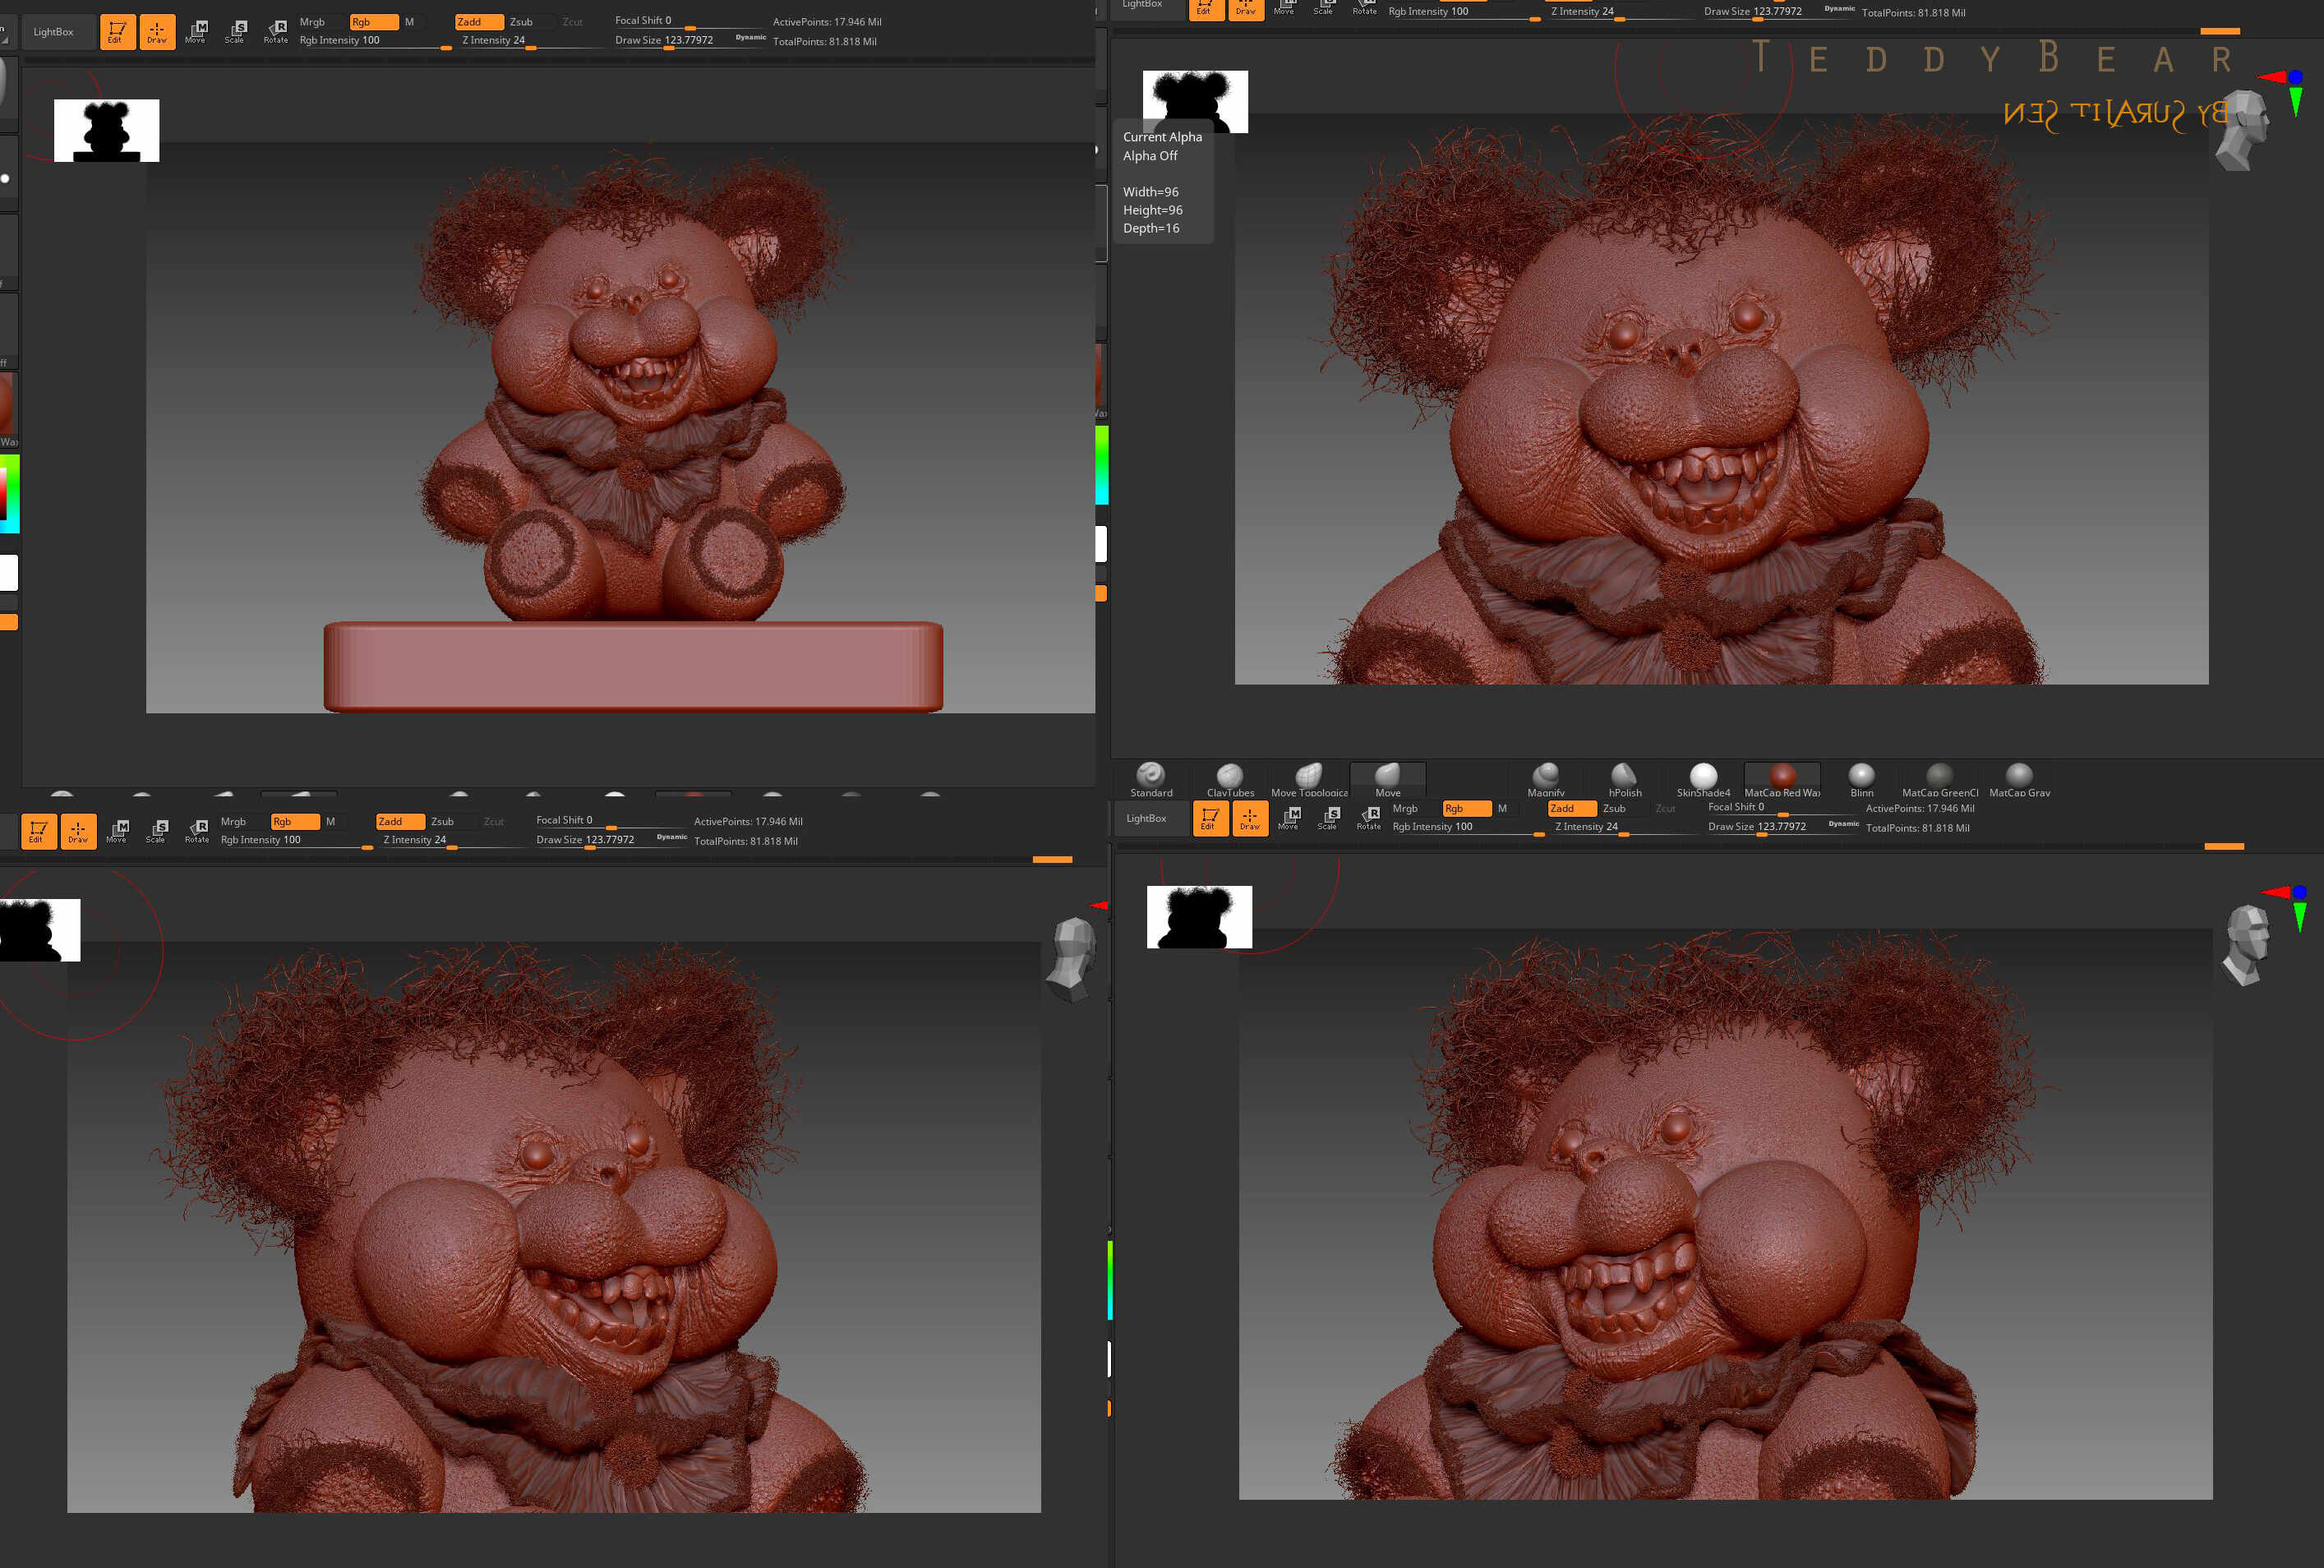Click 'Current Alpha' text in the tooltip

(1162, 137)
